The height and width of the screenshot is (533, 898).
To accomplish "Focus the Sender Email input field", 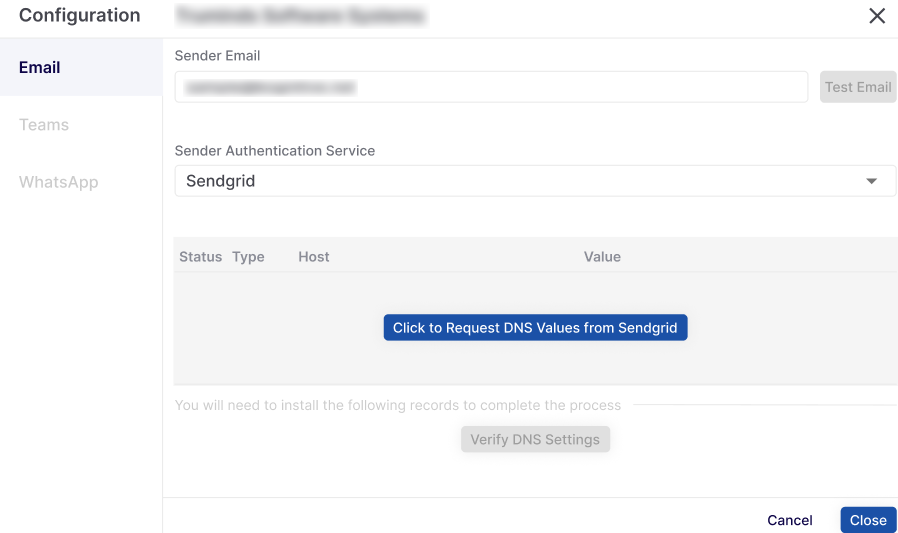I will (x=490, y=87).
